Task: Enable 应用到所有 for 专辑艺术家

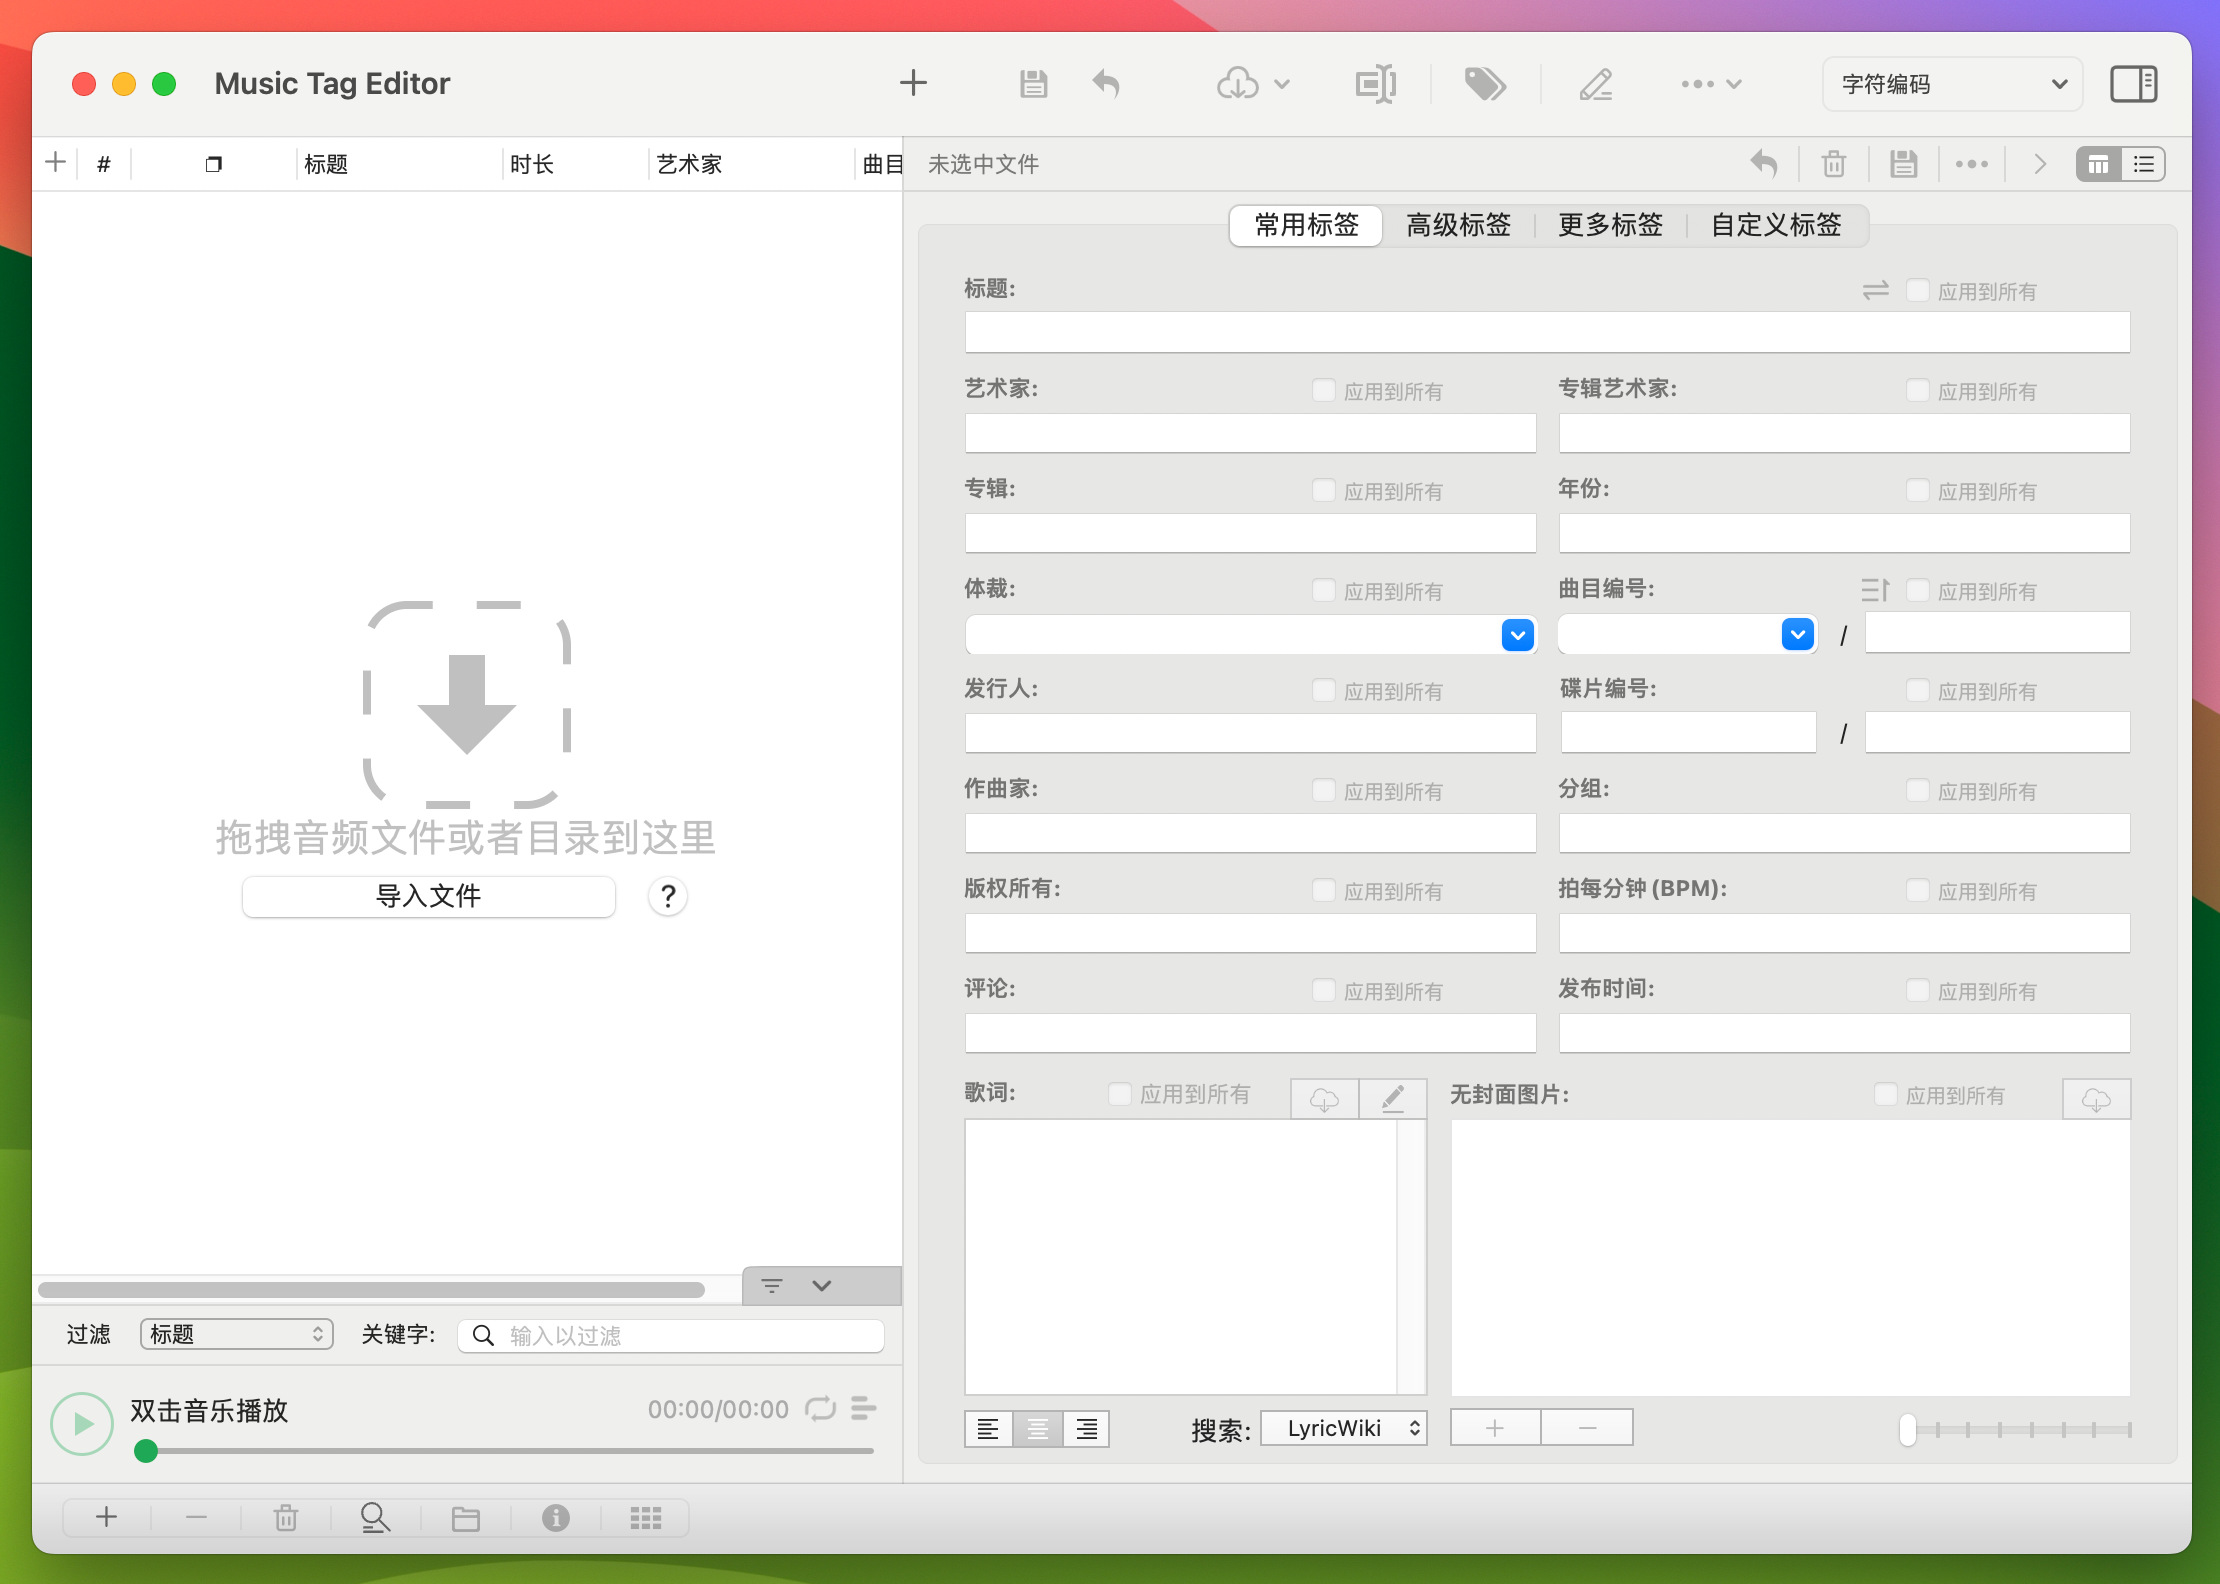Action: (x=1917, y=391)
